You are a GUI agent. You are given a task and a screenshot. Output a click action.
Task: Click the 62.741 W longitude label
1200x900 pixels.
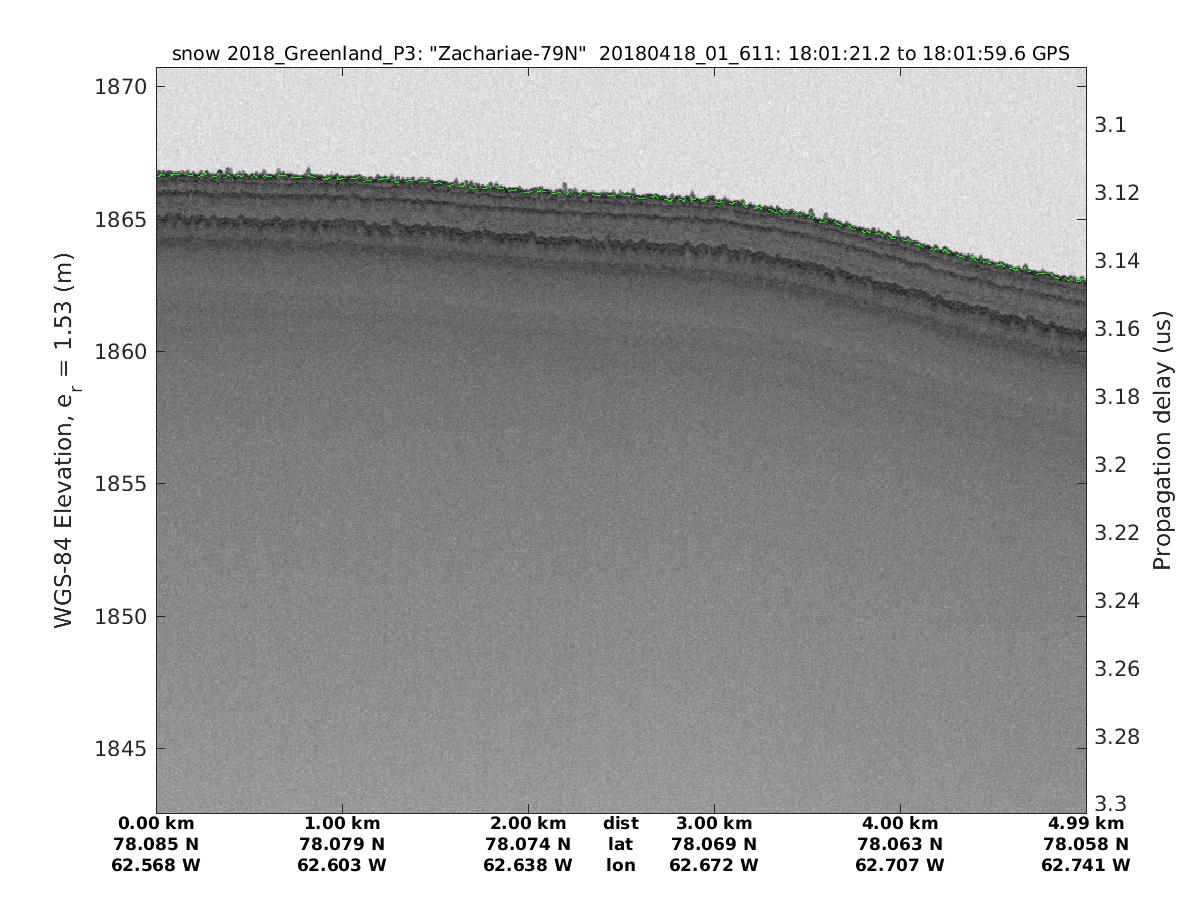1086,865
